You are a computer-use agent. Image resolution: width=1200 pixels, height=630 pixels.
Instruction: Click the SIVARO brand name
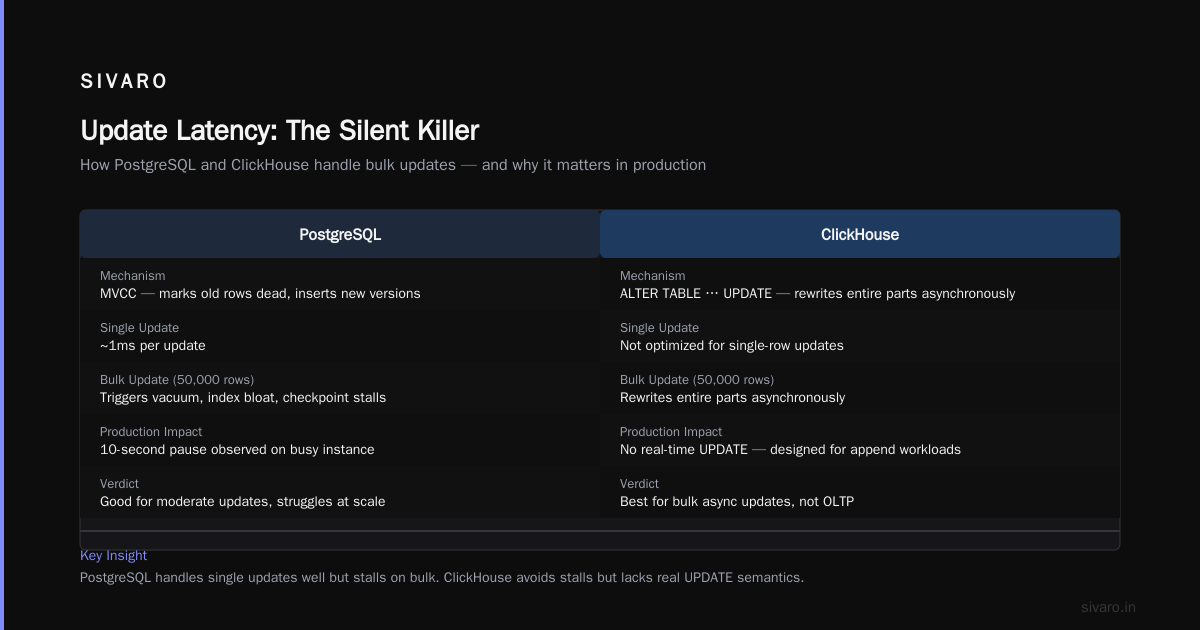click(x=124, y=82)
